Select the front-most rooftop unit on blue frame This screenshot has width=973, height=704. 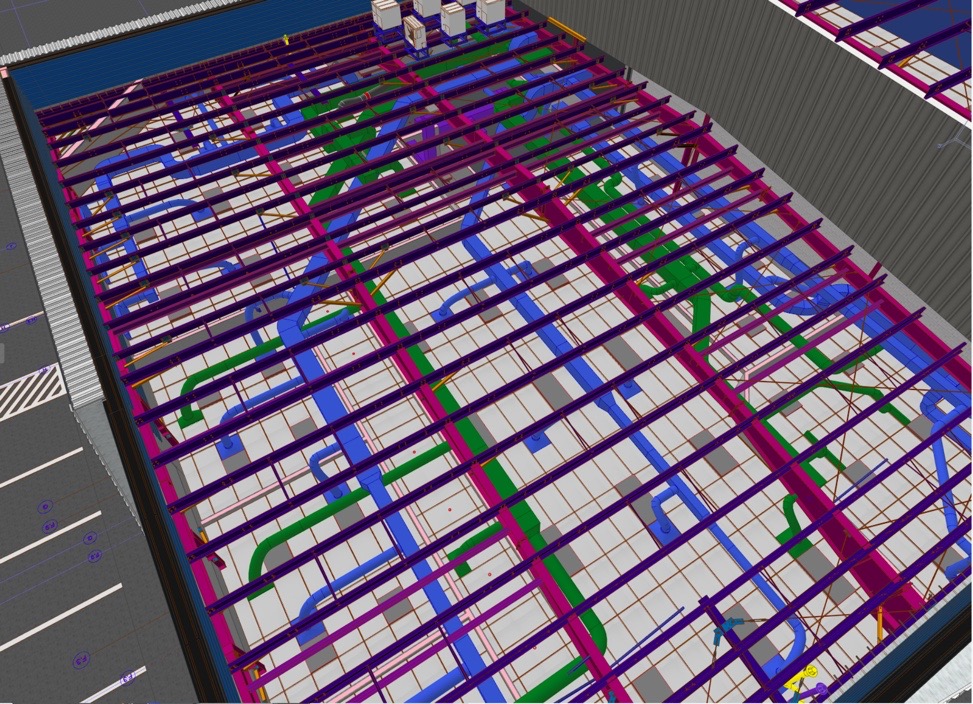[x=415, y=36]
